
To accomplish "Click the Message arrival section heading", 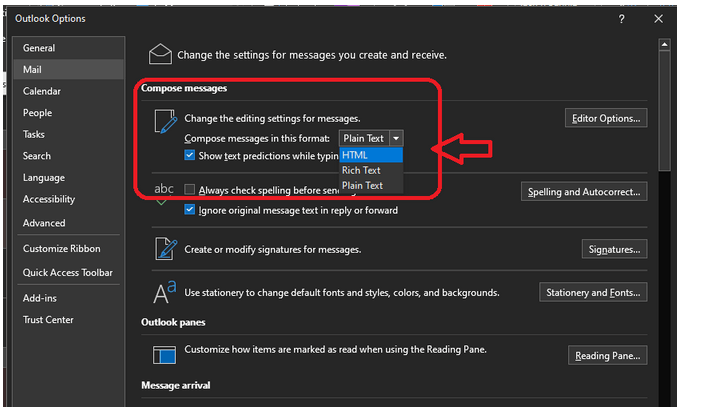I will click(x=176, y=385).
